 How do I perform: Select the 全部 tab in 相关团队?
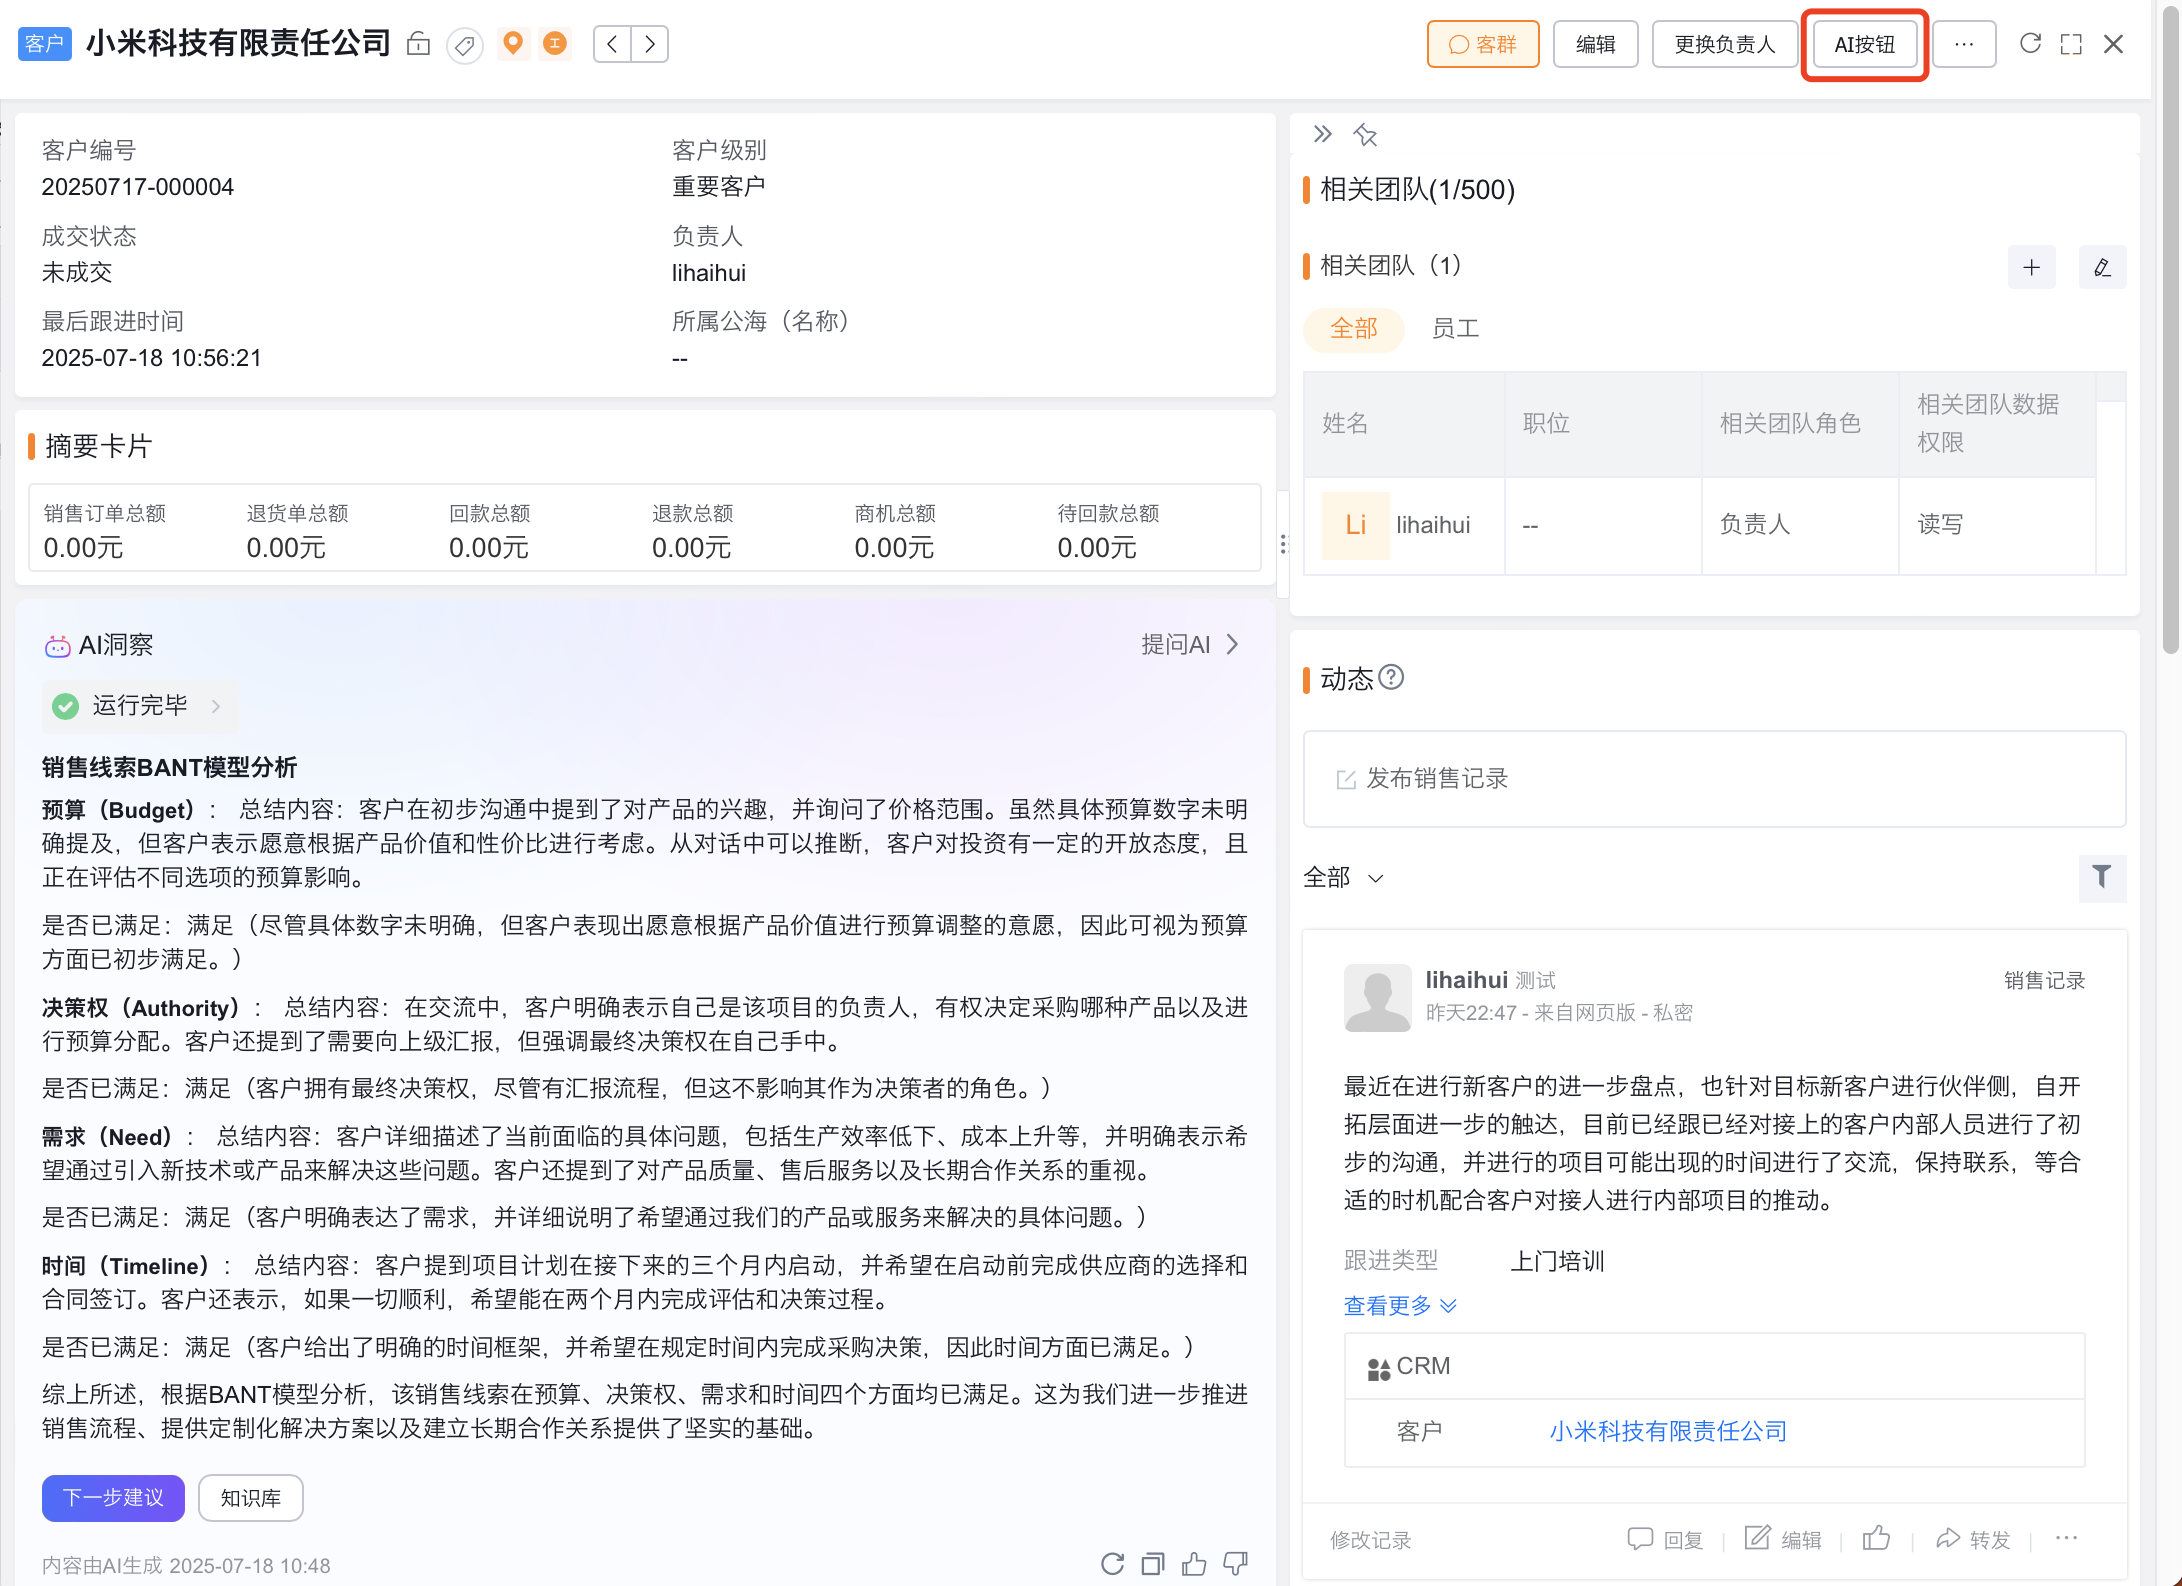pos(1354,329)
